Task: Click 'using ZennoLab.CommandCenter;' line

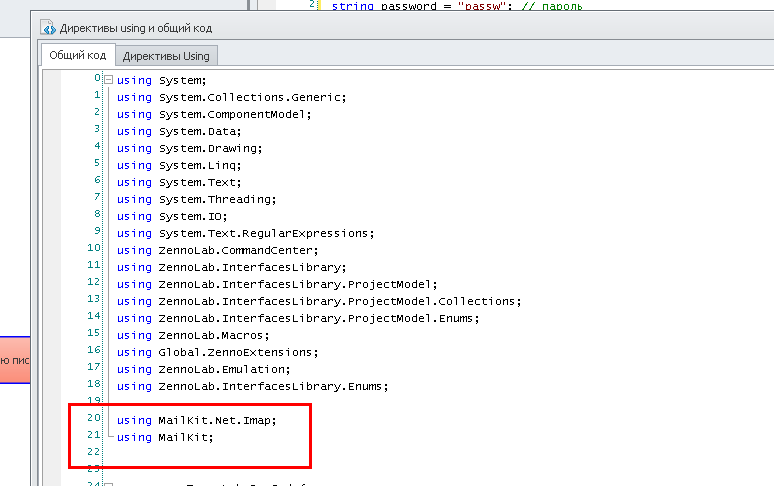Action: coord(217,251)
